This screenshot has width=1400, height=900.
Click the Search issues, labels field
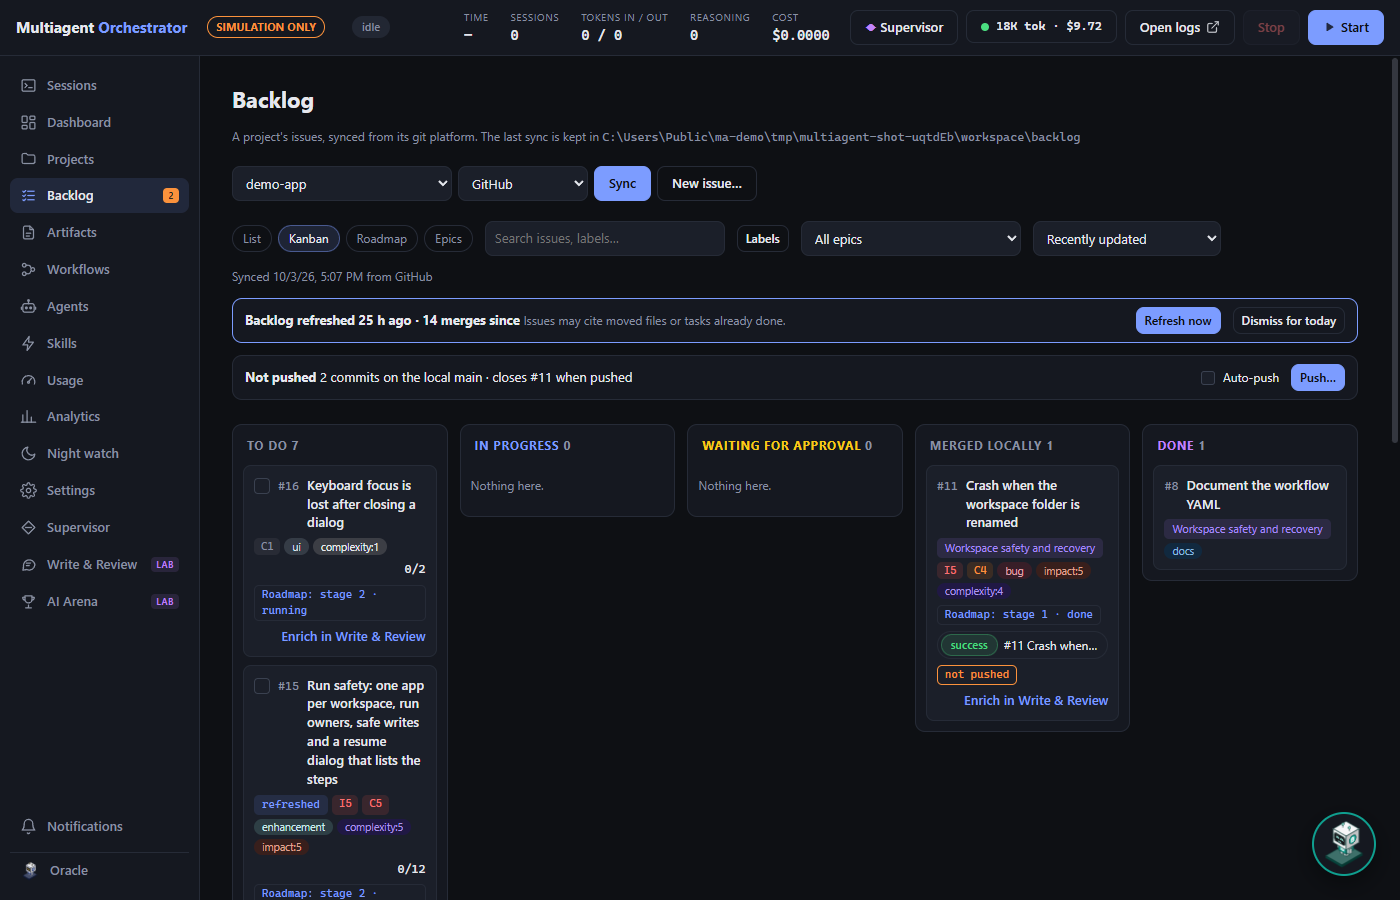click(605, 239)
